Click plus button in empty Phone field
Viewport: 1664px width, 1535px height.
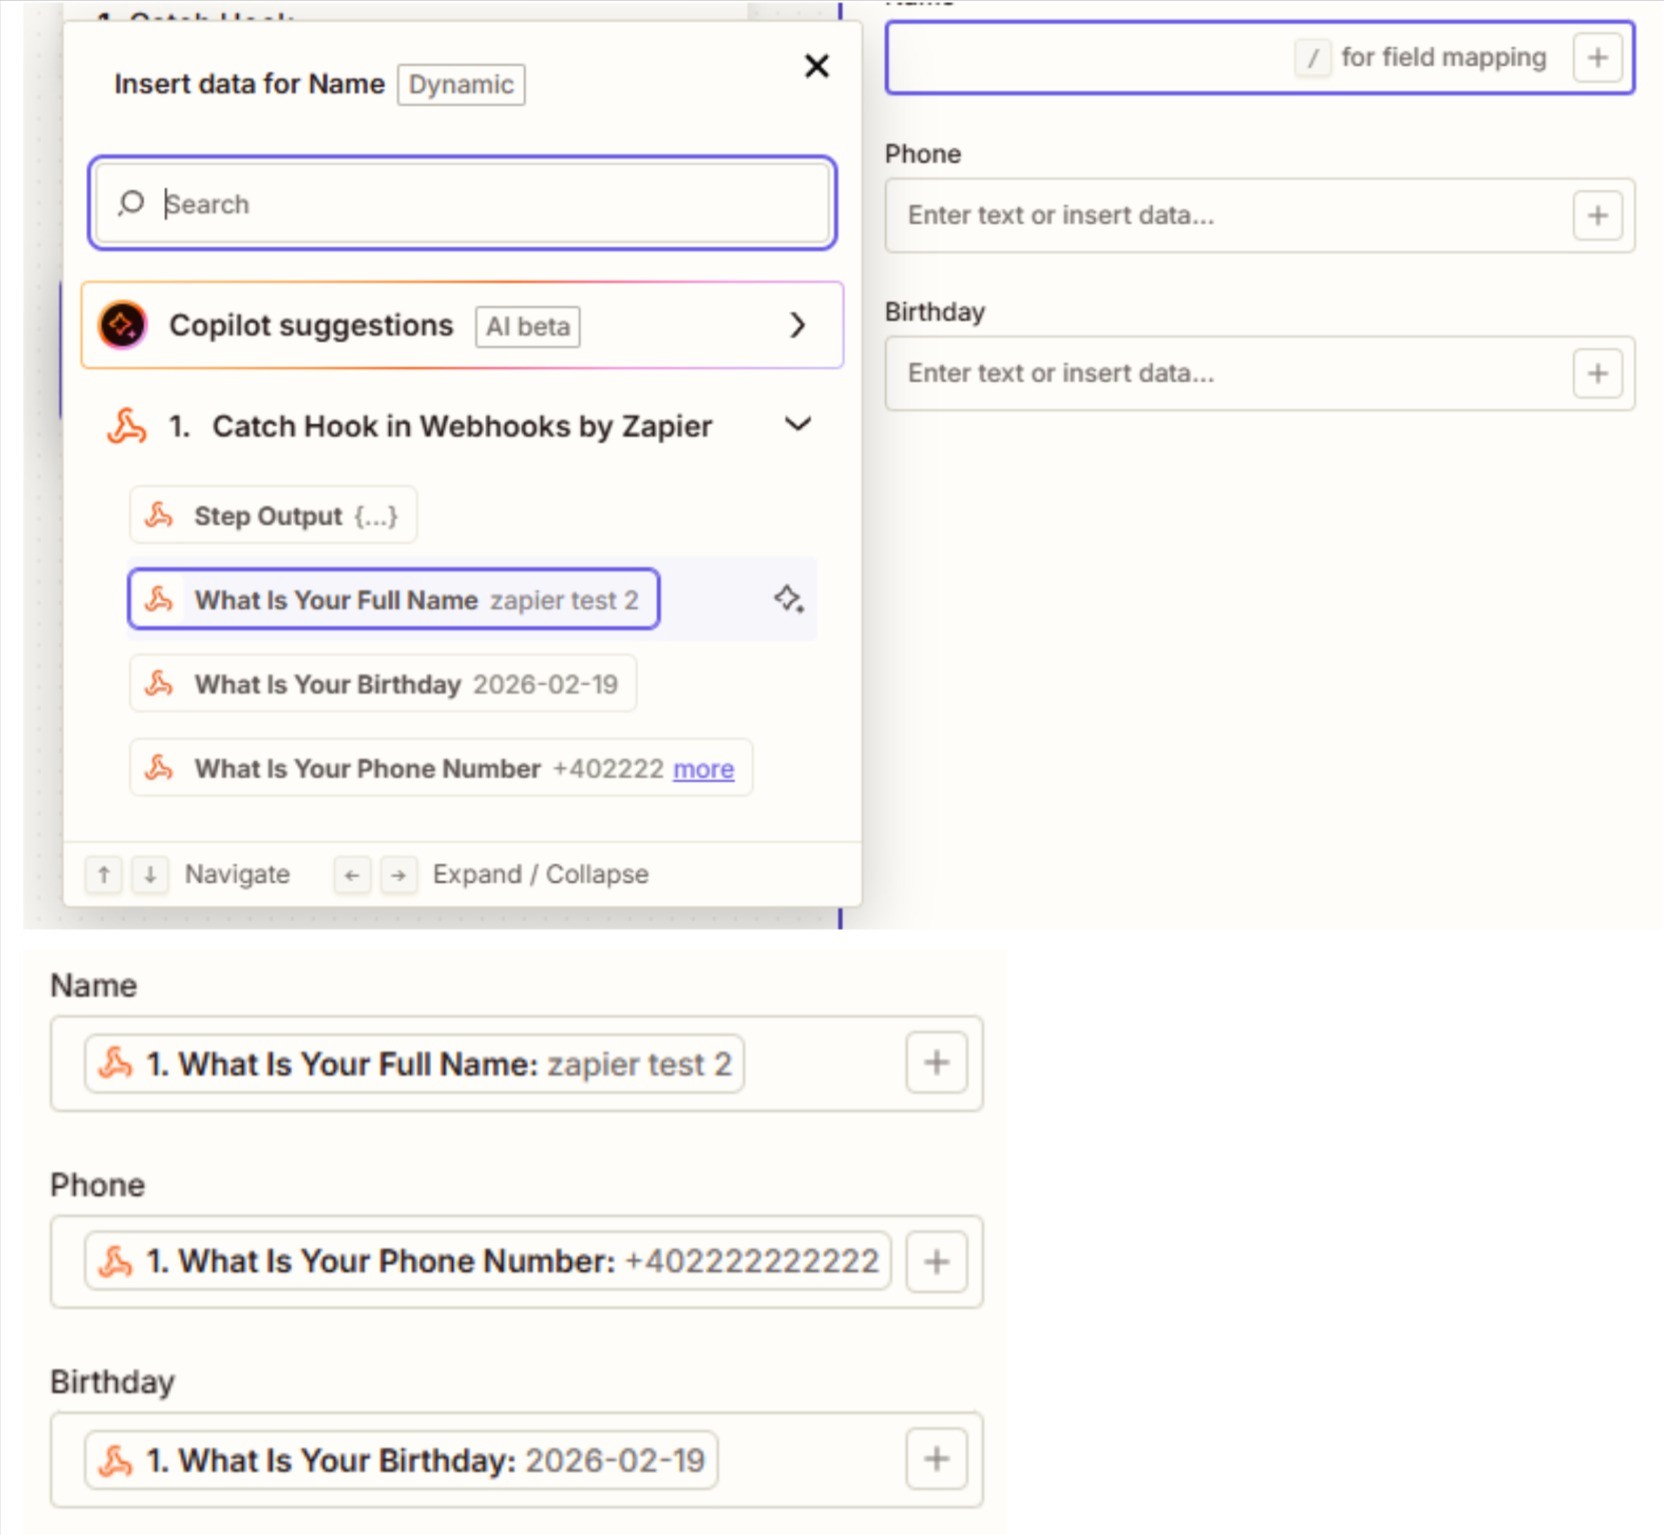pyautogui.click(x=1598, y=216)
